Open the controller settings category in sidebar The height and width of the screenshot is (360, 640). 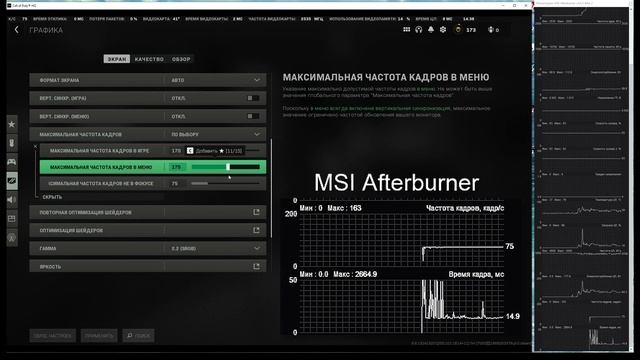click(x=12, y=162)
